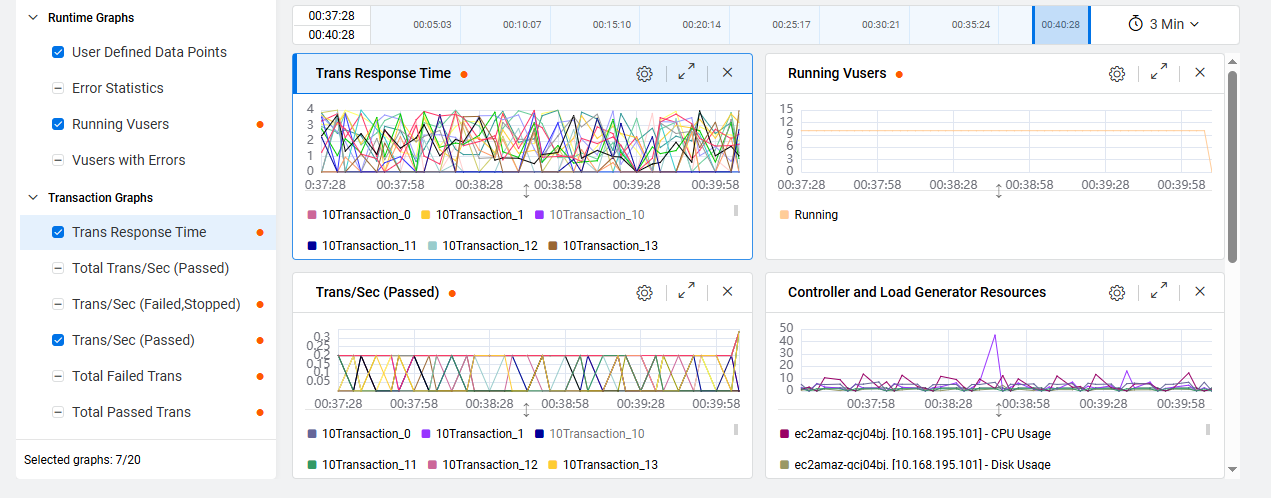Select Vusers with Errors graph item
1271x498 pixels.
point(128,160)
